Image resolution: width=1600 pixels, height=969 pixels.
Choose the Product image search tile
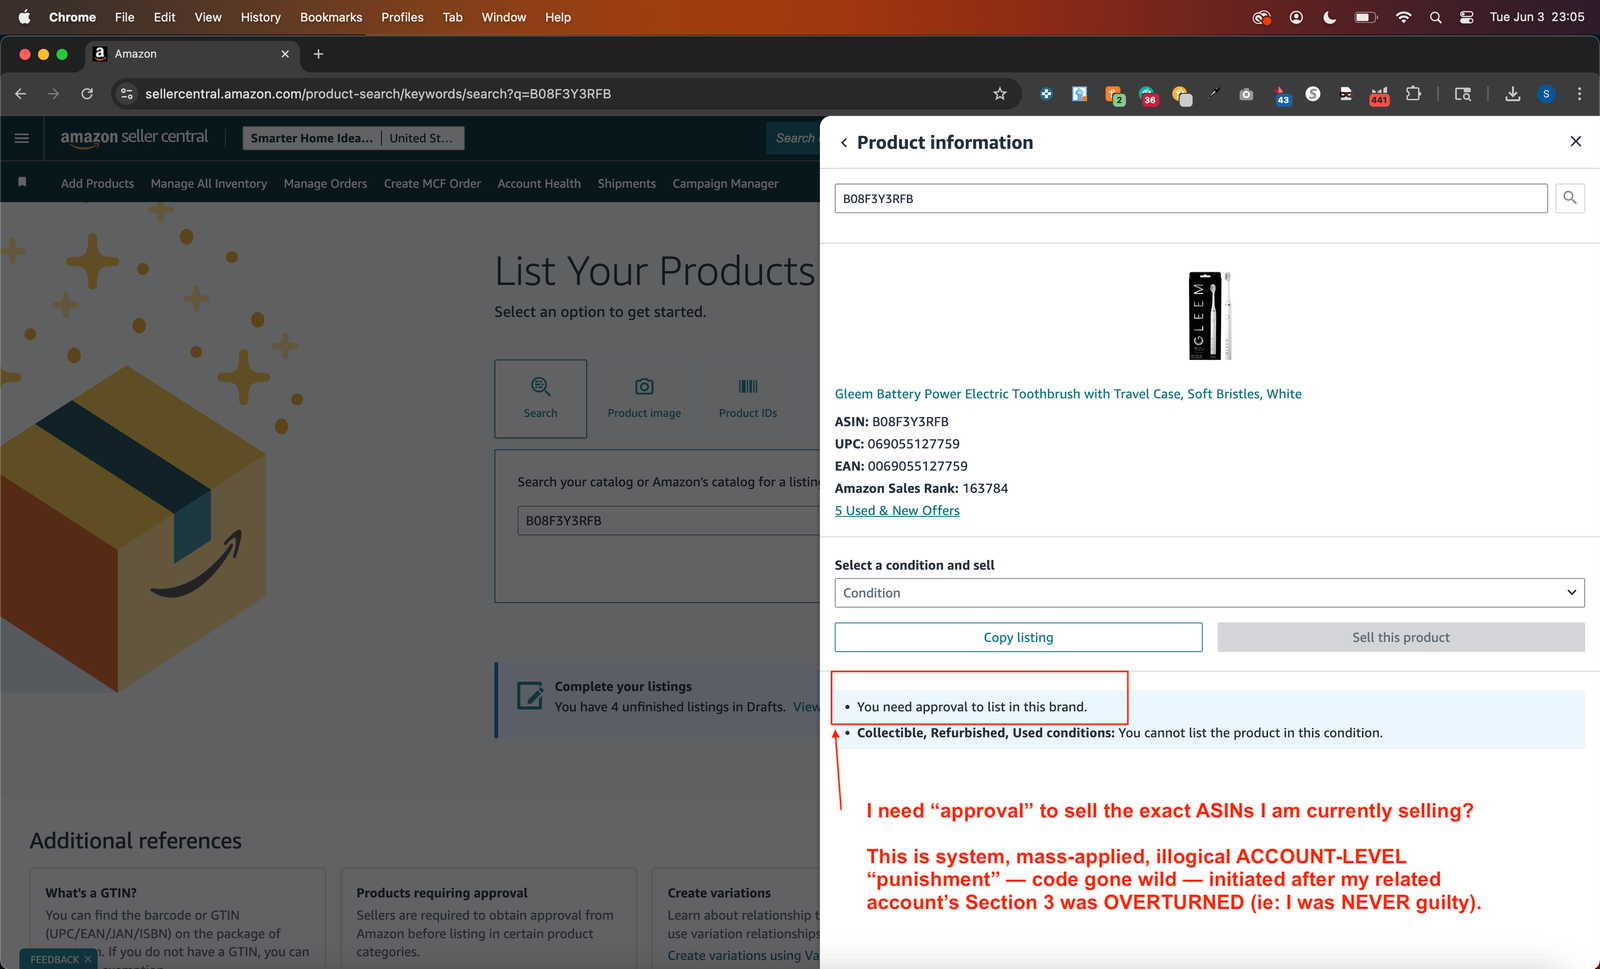click(x=644, y=398)
